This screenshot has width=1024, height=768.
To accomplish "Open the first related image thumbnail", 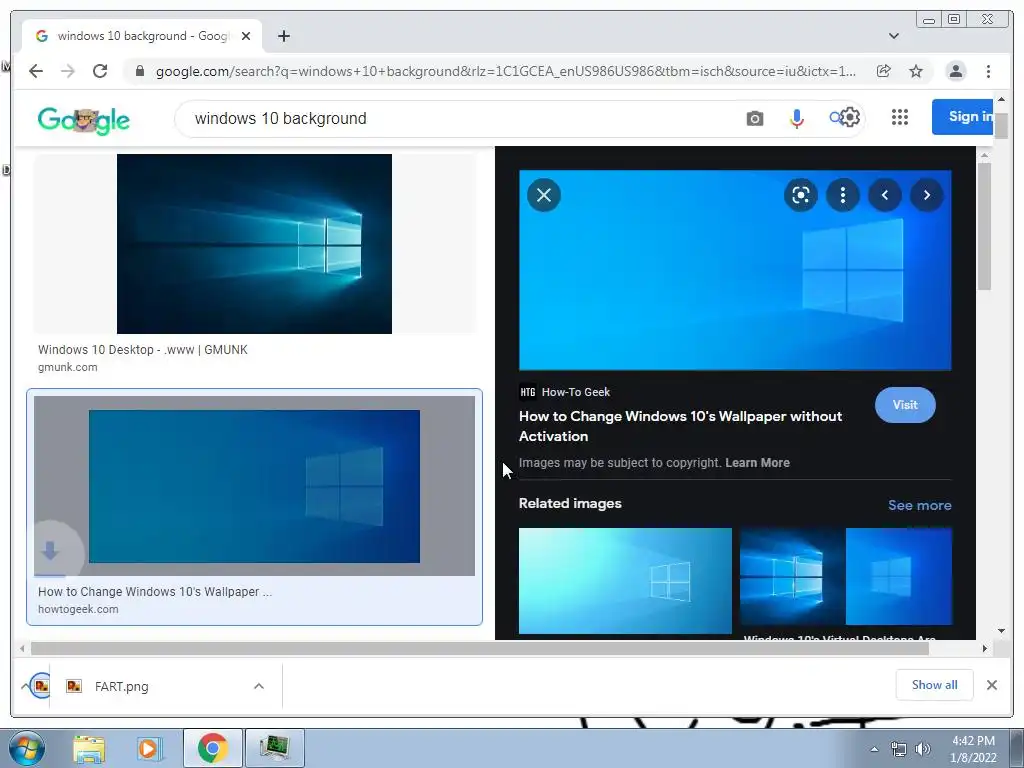I will (625, 581).
